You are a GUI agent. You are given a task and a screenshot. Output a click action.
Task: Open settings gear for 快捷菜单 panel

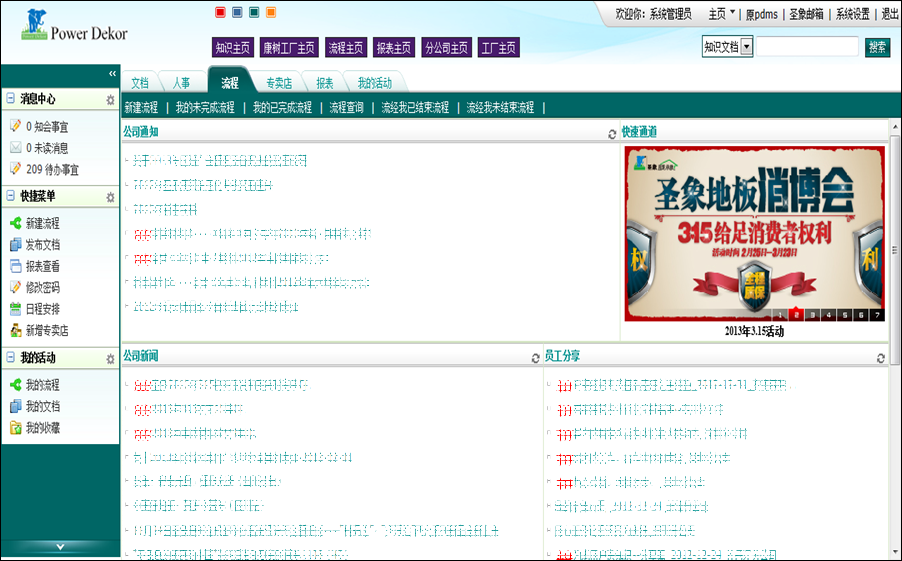[x=110, y=197]
